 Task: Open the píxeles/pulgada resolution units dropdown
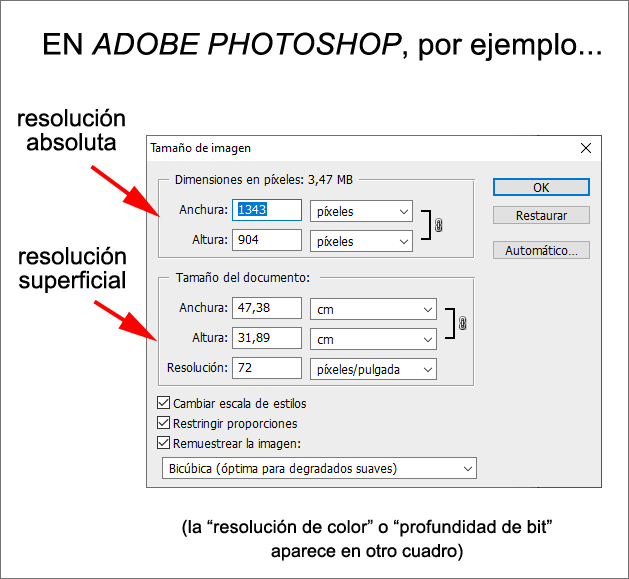(373, 369)
